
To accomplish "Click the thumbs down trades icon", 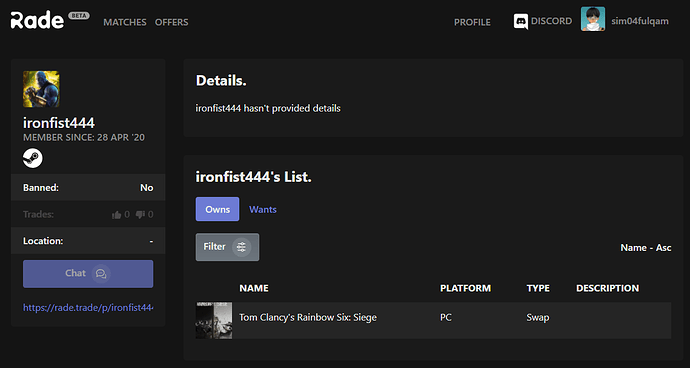I will click(140, 215).
